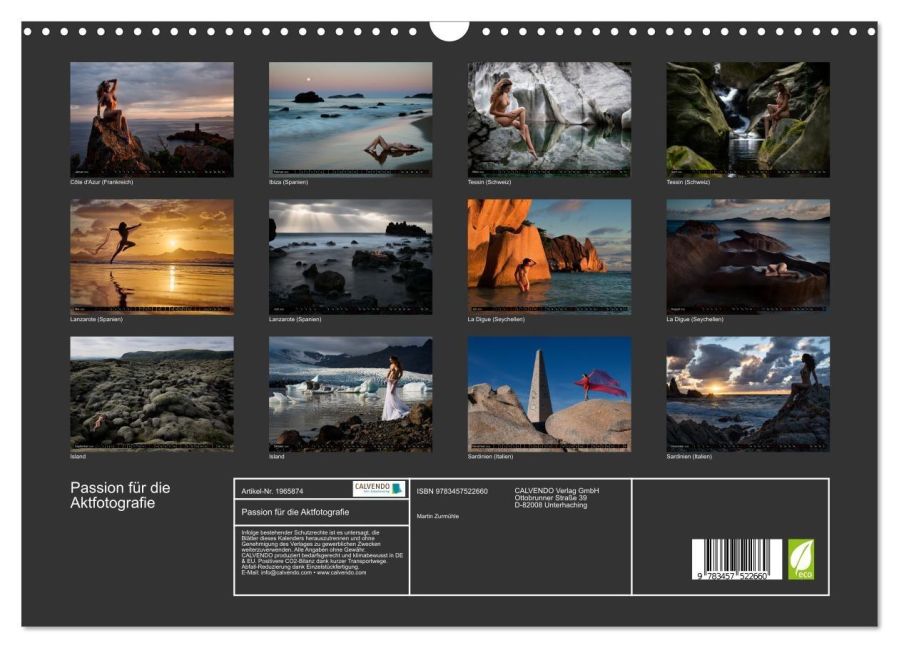Open the Ibiza beach reflection thumbnail
Screen dimensions: 899x648
click(x=350, y=119)
